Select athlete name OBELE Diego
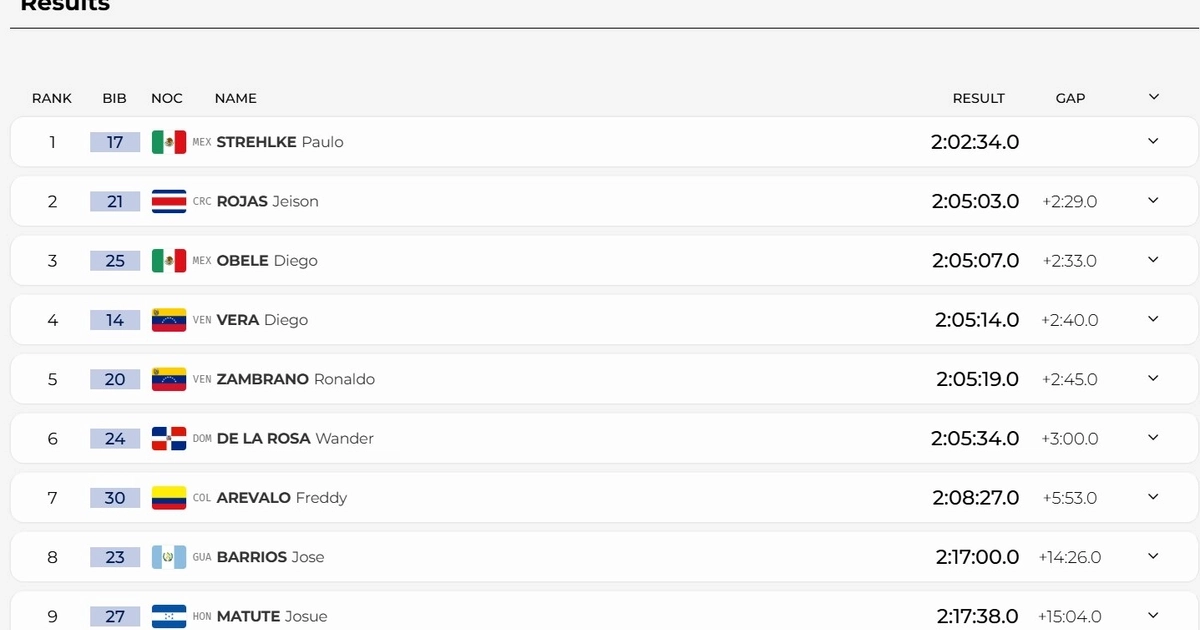This screenshot has width=1200, height=630. point(267,260)
